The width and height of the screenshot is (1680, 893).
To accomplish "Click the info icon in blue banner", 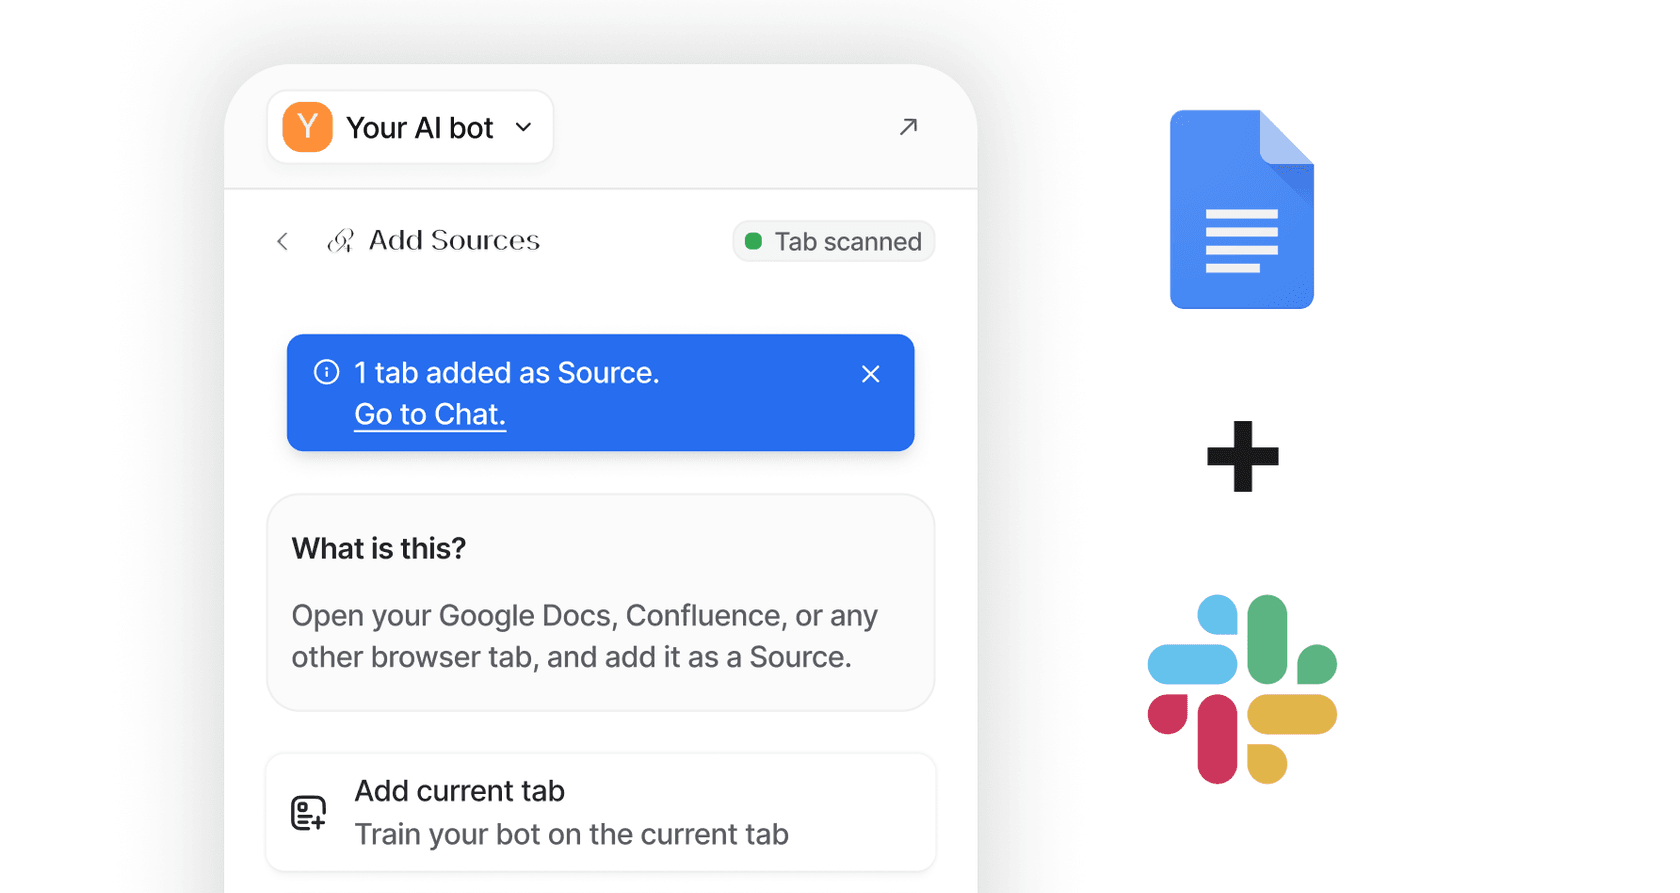I will (326, 372).
